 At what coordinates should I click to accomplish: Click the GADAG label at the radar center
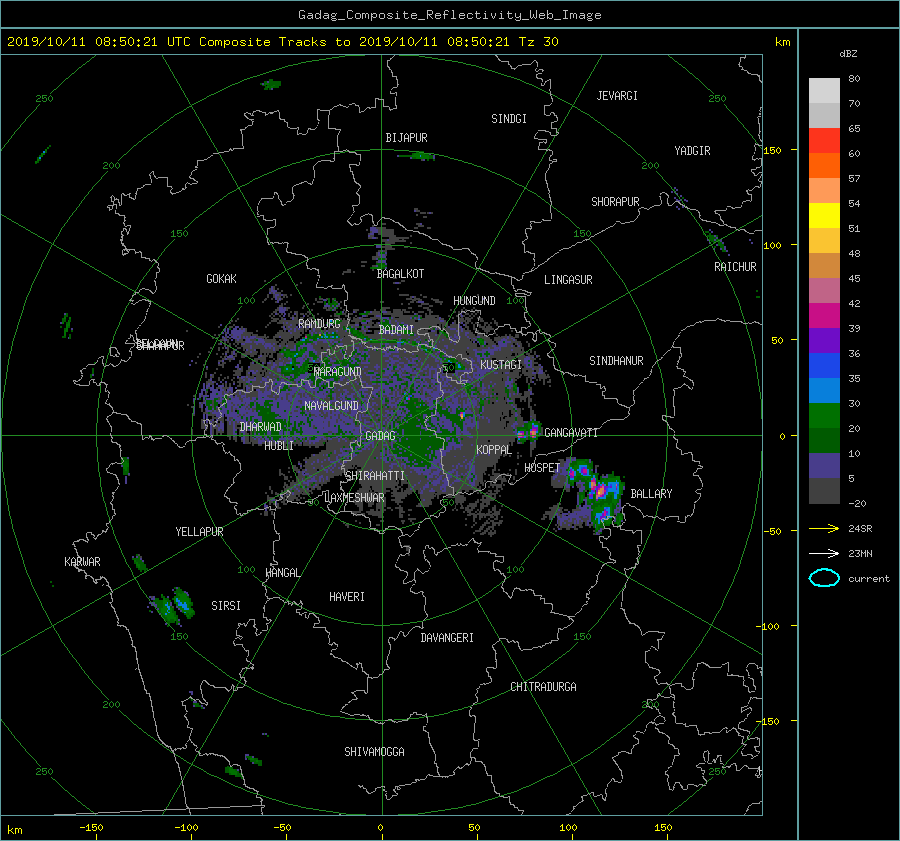tap(380, 436)
